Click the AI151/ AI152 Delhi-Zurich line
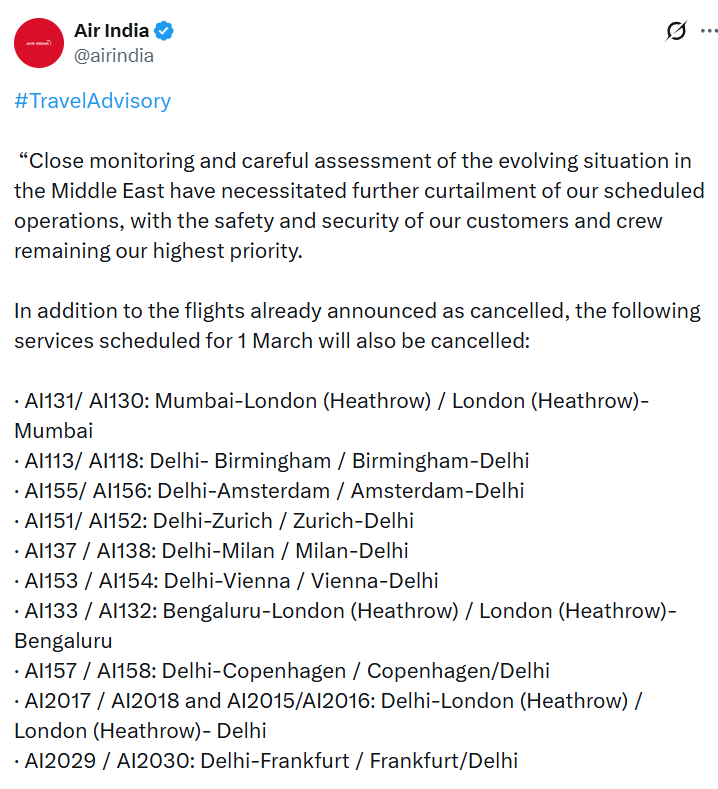Viewport: 718px width, 789px height. (x=214, y=521)
